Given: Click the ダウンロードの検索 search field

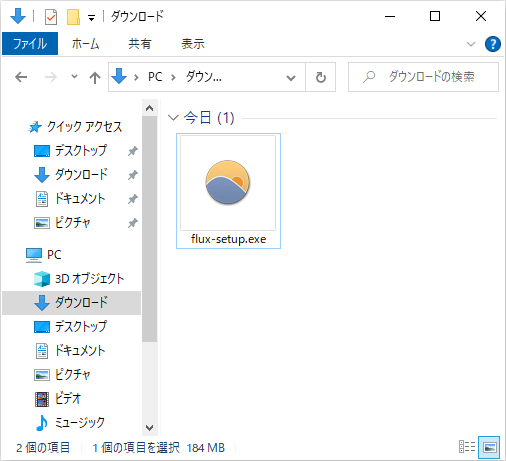Looking at the screenshot, I should (423, 77).
